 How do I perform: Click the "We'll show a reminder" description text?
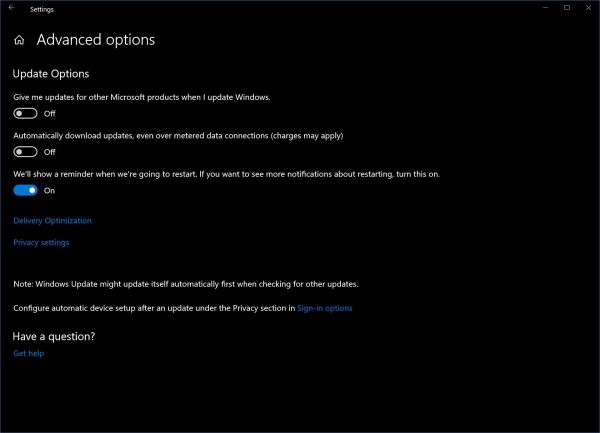pos(226,173)
